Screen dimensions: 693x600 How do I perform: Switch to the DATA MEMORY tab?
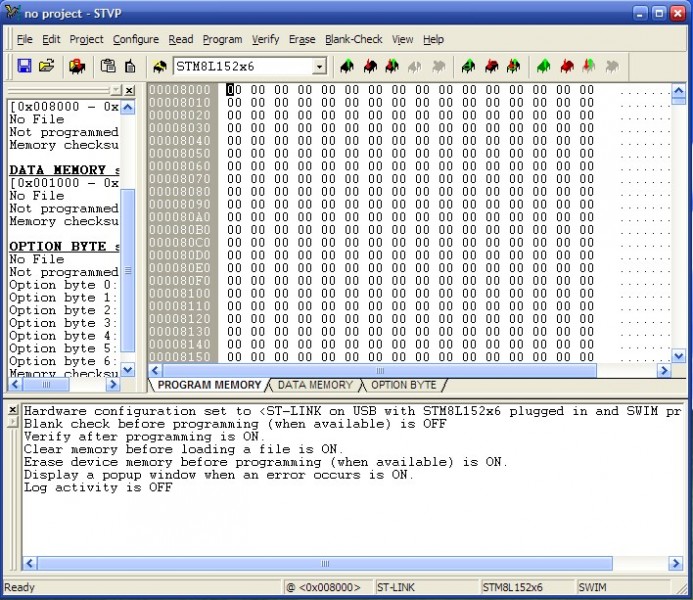[x=314, y=385]
